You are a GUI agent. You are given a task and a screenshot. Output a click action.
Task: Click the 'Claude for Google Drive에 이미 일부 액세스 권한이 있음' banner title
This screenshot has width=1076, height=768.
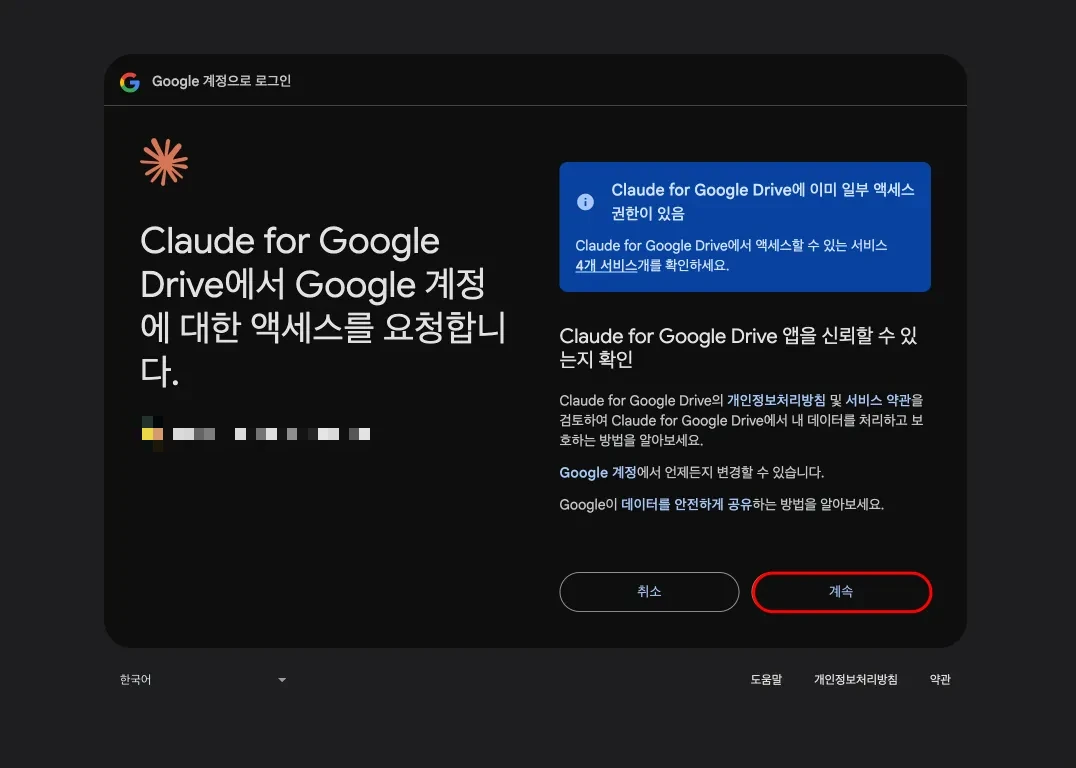point(762,201)
